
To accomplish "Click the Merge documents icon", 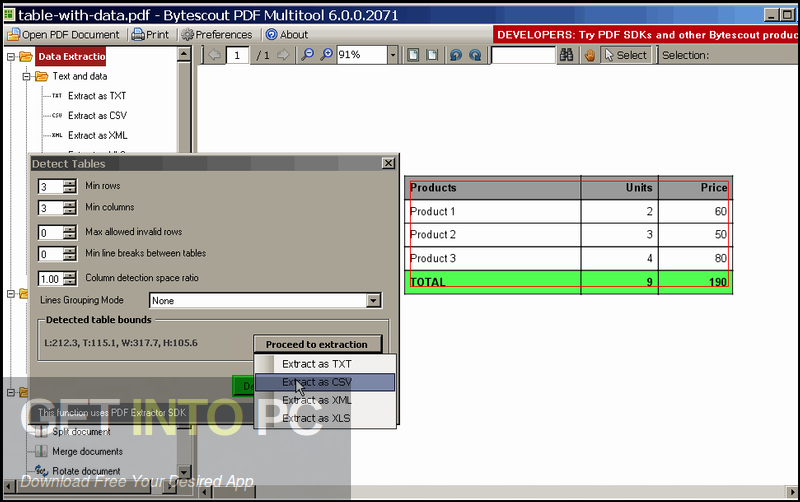I will point(41,451).
